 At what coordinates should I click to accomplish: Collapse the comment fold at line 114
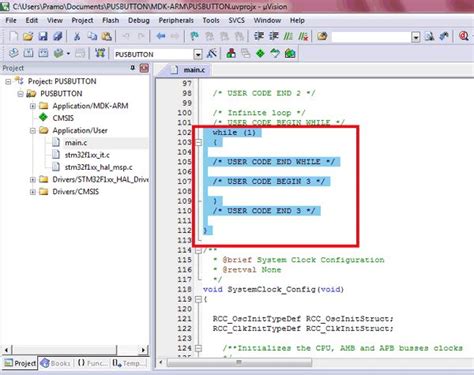(x=199, y=250)
